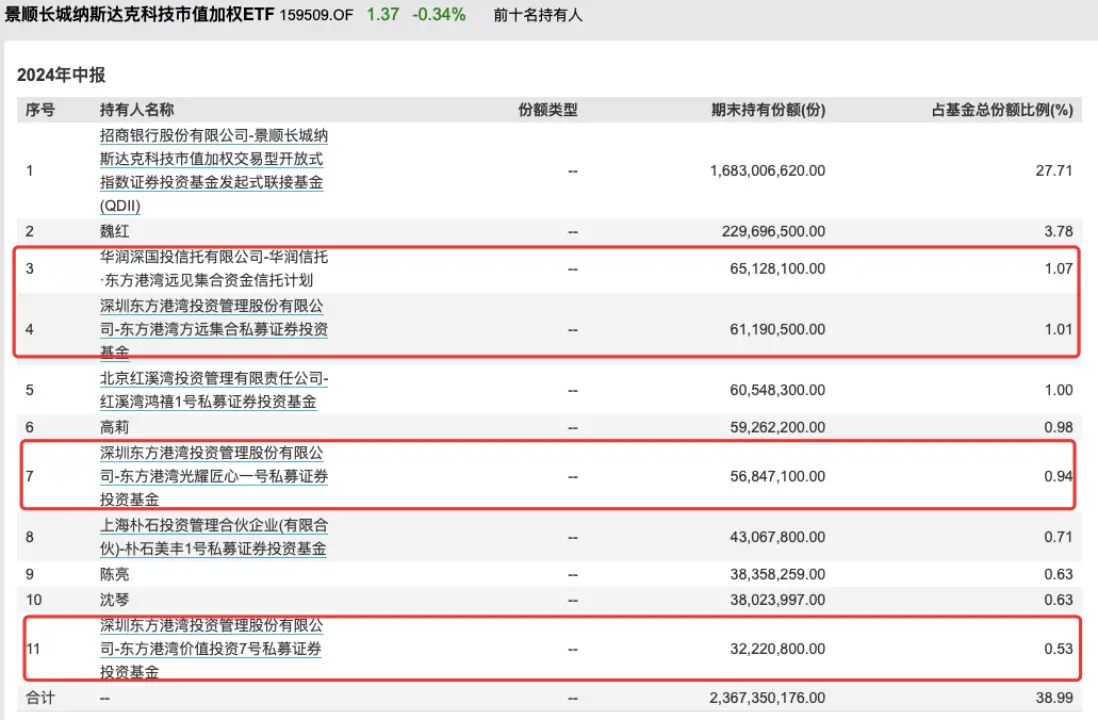
Task: Click the ratio 0.94
Action: [x=1058, y=476]
